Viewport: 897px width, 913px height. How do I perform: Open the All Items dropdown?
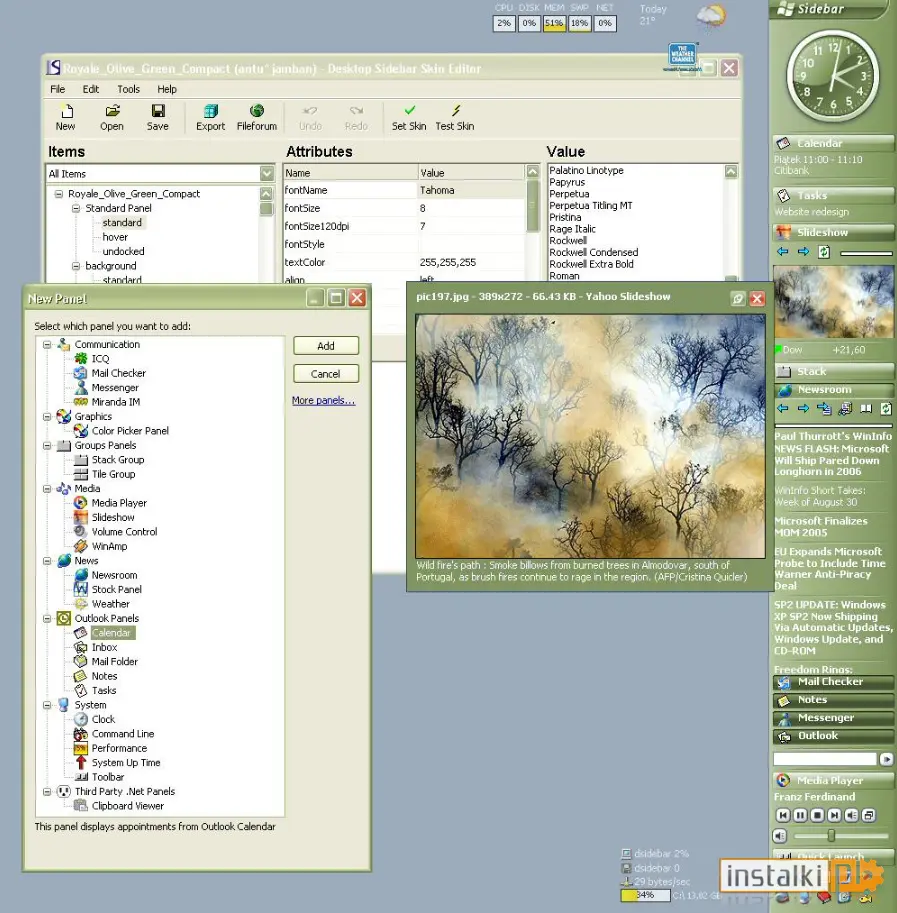267,174
